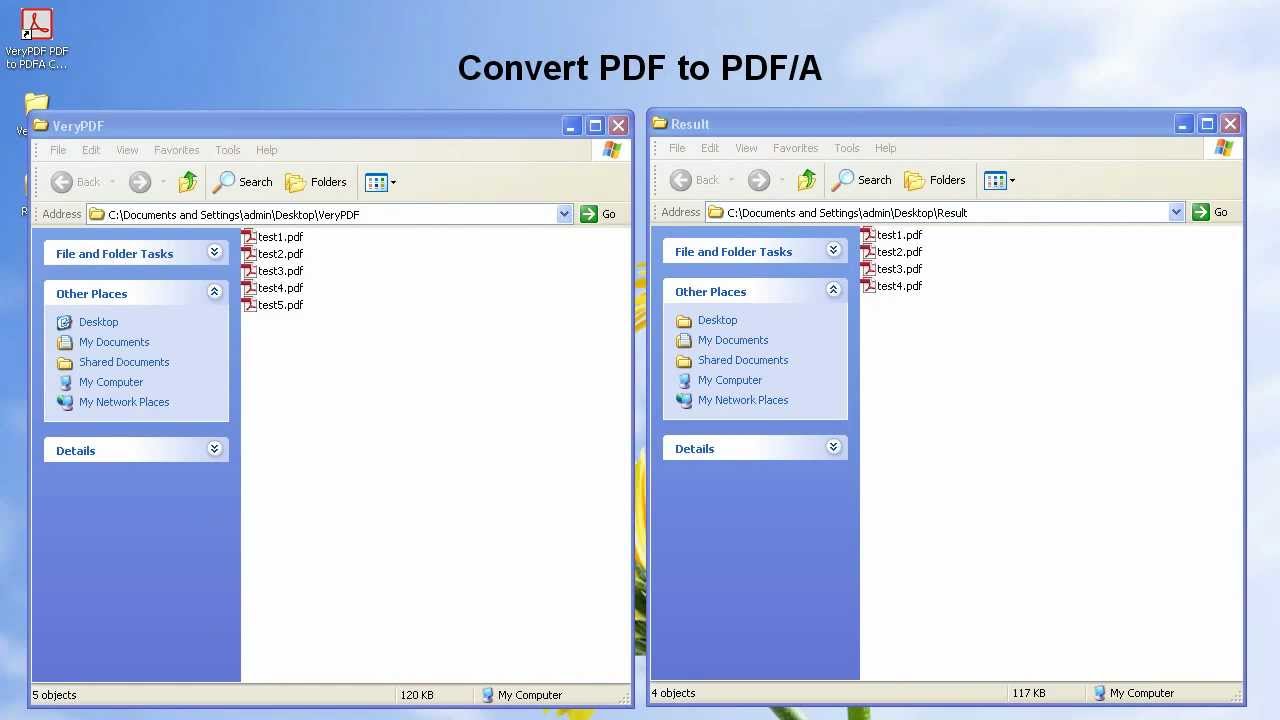1280x720 pixels.
Task: Open Favorites menu in VeryPDF window
Action: pyautogui.click(x=177, y=150)
